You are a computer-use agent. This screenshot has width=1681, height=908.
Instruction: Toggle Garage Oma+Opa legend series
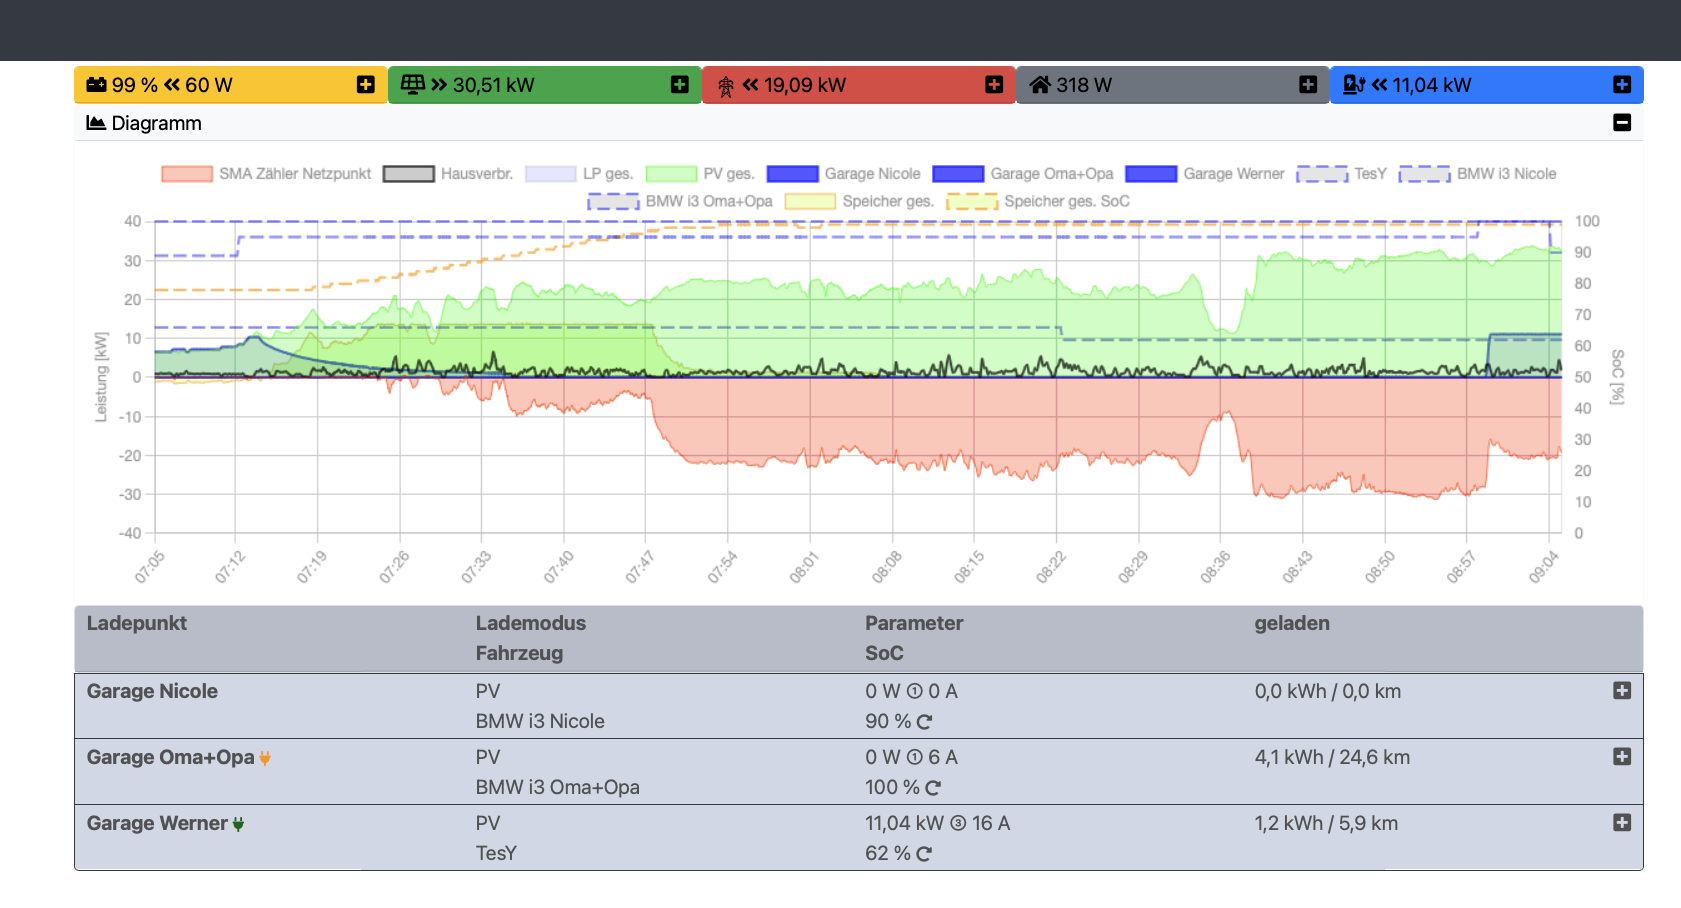point(1023,174)
